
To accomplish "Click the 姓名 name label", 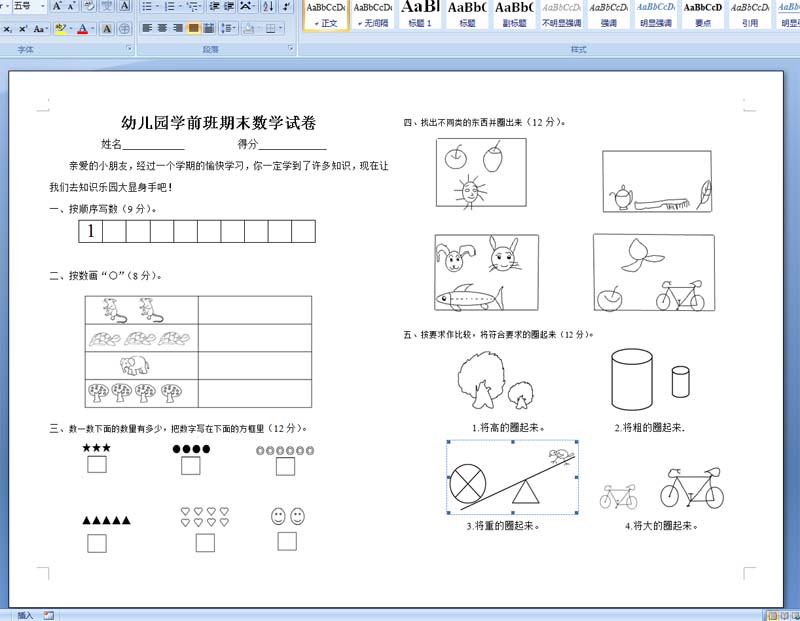I will (x=111, y=144).
